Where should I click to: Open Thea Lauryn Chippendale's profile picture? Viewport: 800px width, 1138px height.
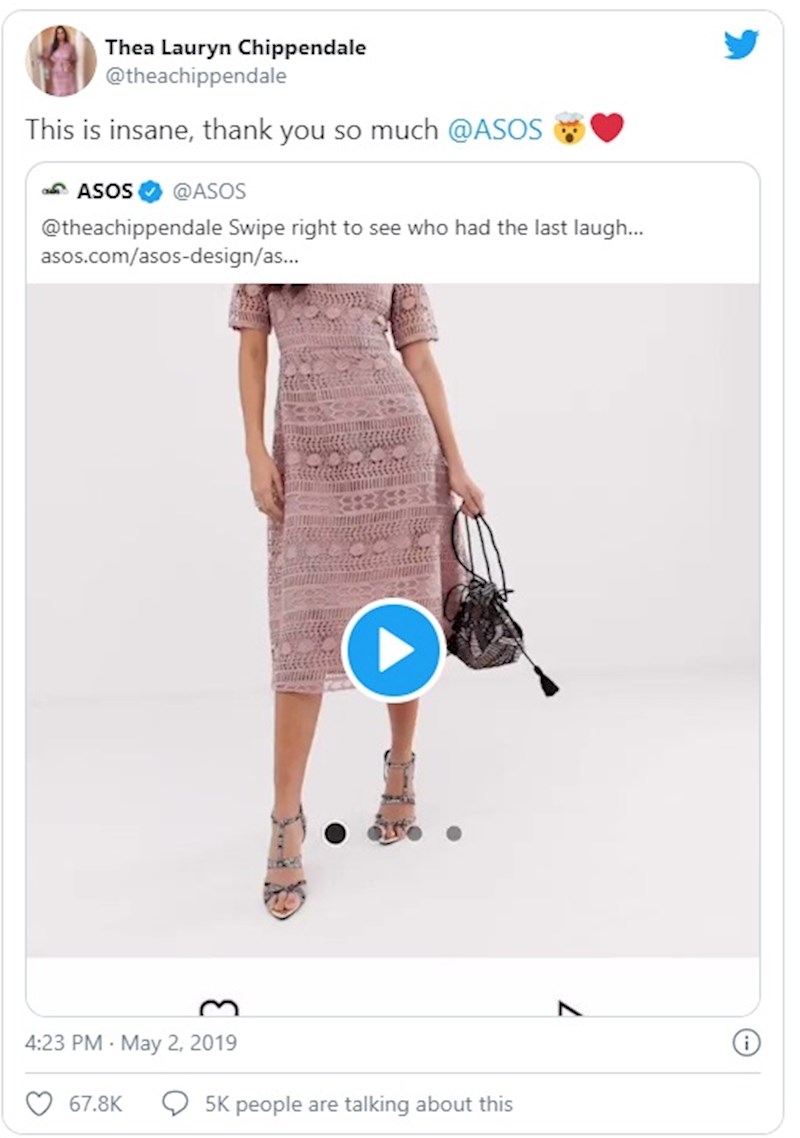tap(61, 61)
